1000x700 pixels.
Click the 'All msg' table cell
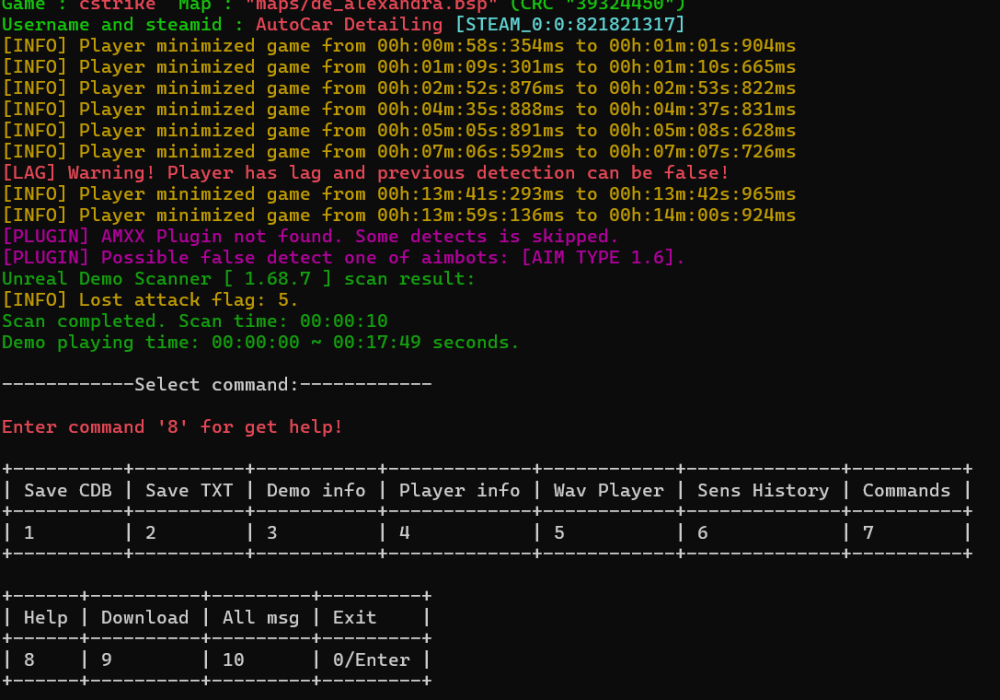[x=261, y=617]
